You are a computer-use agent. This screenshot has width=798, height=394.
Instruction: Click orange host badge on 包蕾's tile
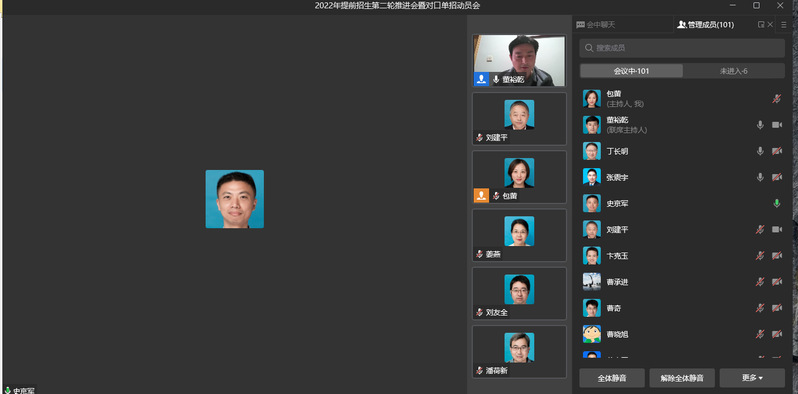click(x=481, y=195)
